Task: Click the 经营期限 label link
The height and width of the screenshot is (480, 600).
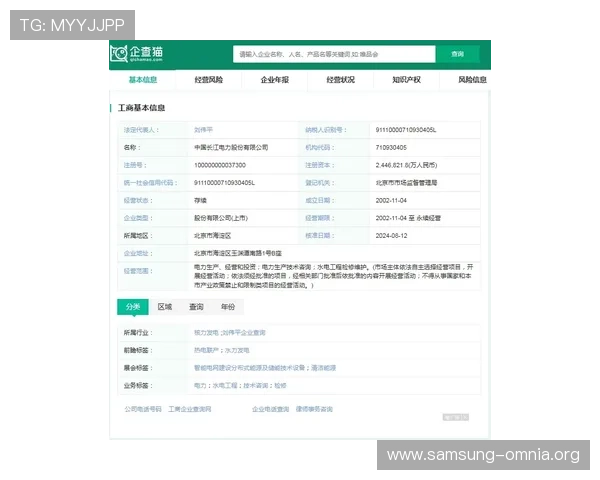Action: coord(320,218)
